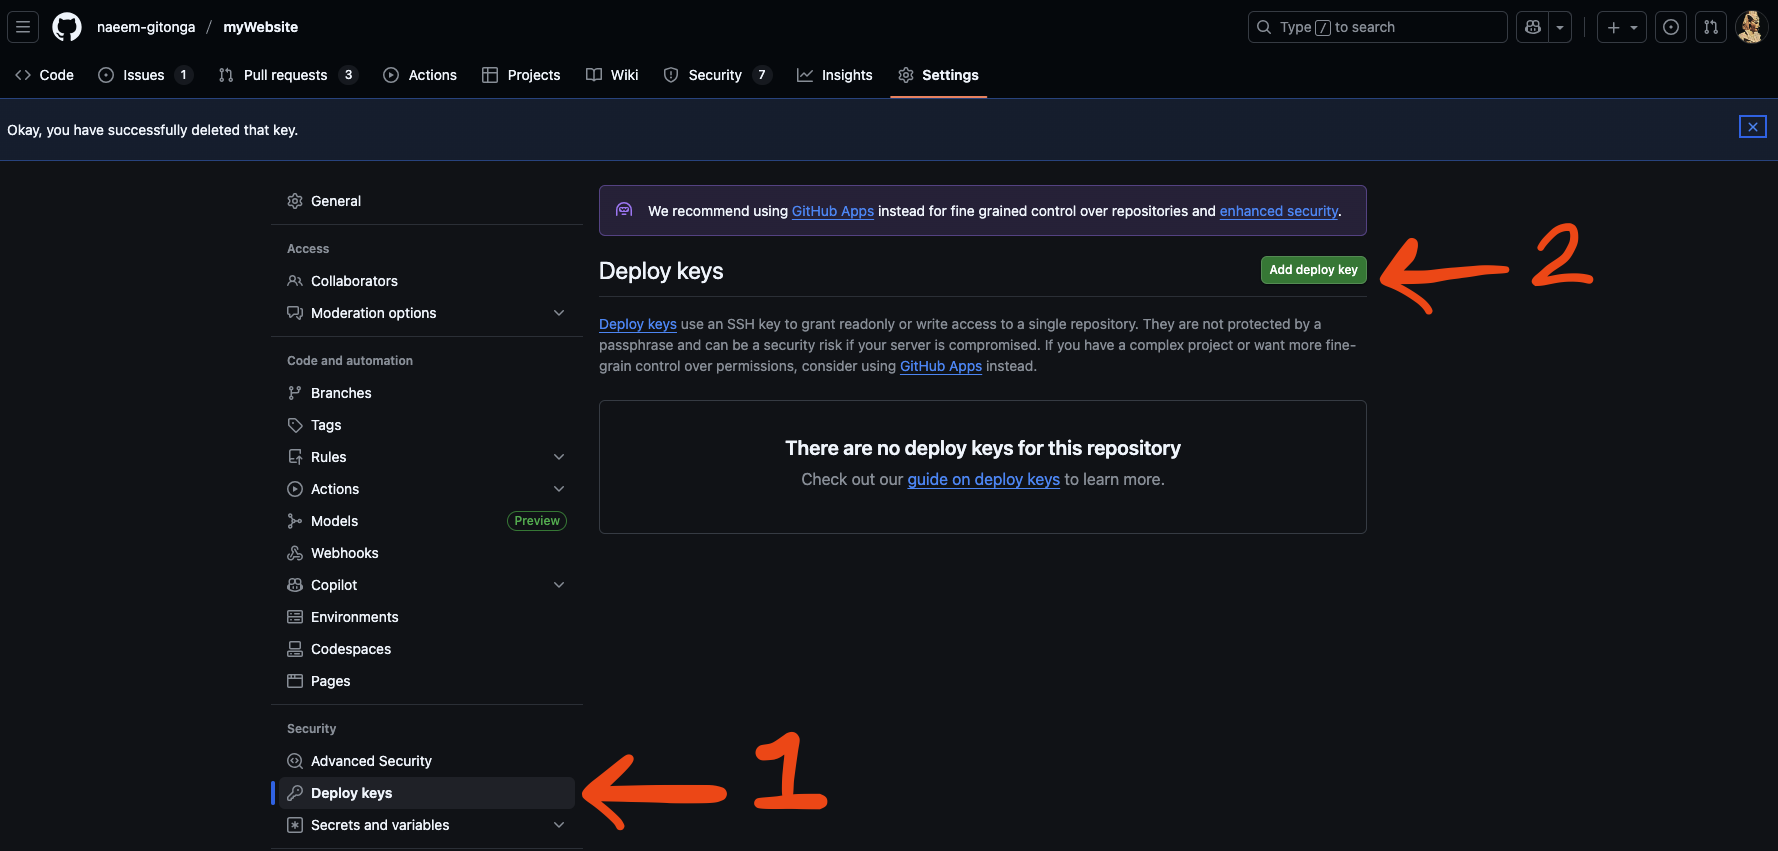Open the guide on deploy keys link

coord(983,480)
